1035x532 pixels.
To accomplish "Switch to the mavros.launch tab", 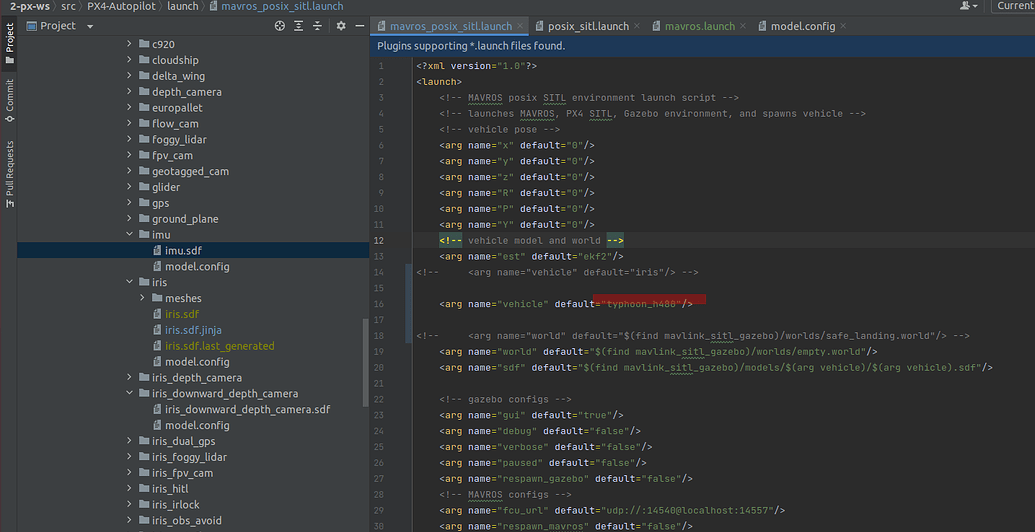I will click(x=699, y=26).
